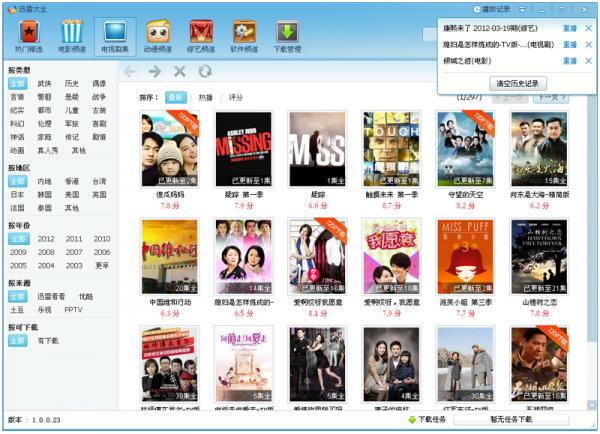Click the 傻瓜妈妈 title text

click(x=170, y=195)
